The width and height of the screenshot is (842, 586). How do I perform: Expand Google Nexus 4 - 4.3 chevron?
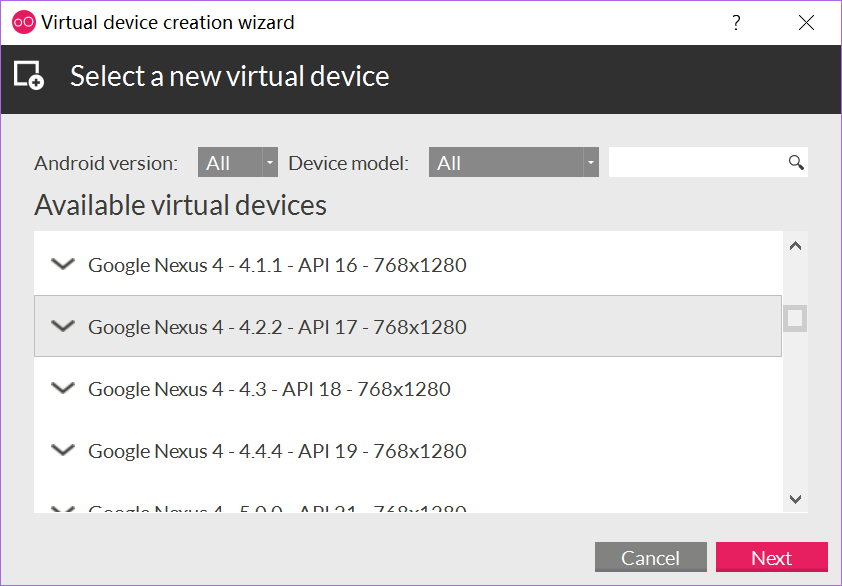click(63, 388)
